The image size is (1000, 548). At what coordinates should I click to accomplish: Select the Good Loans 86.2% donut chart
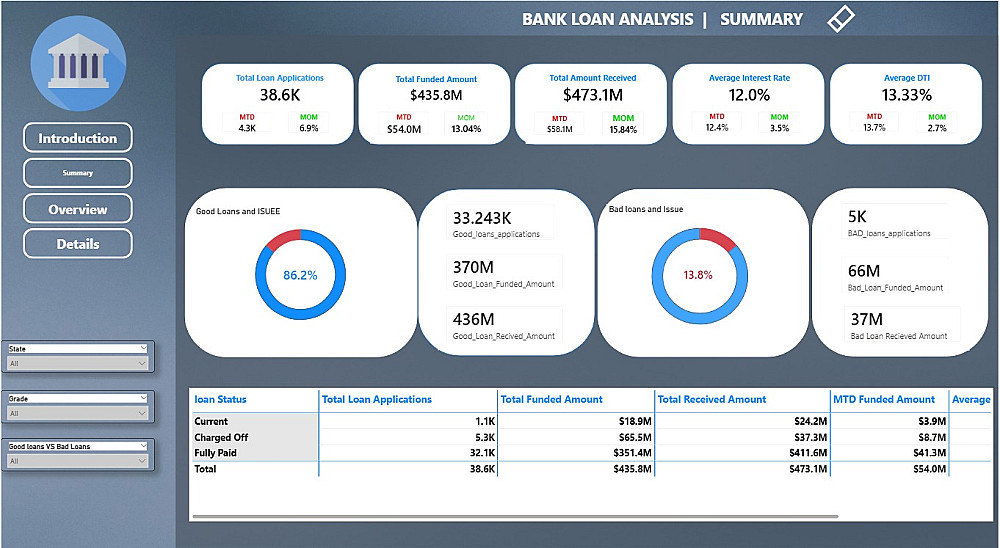tap(300, 275)
